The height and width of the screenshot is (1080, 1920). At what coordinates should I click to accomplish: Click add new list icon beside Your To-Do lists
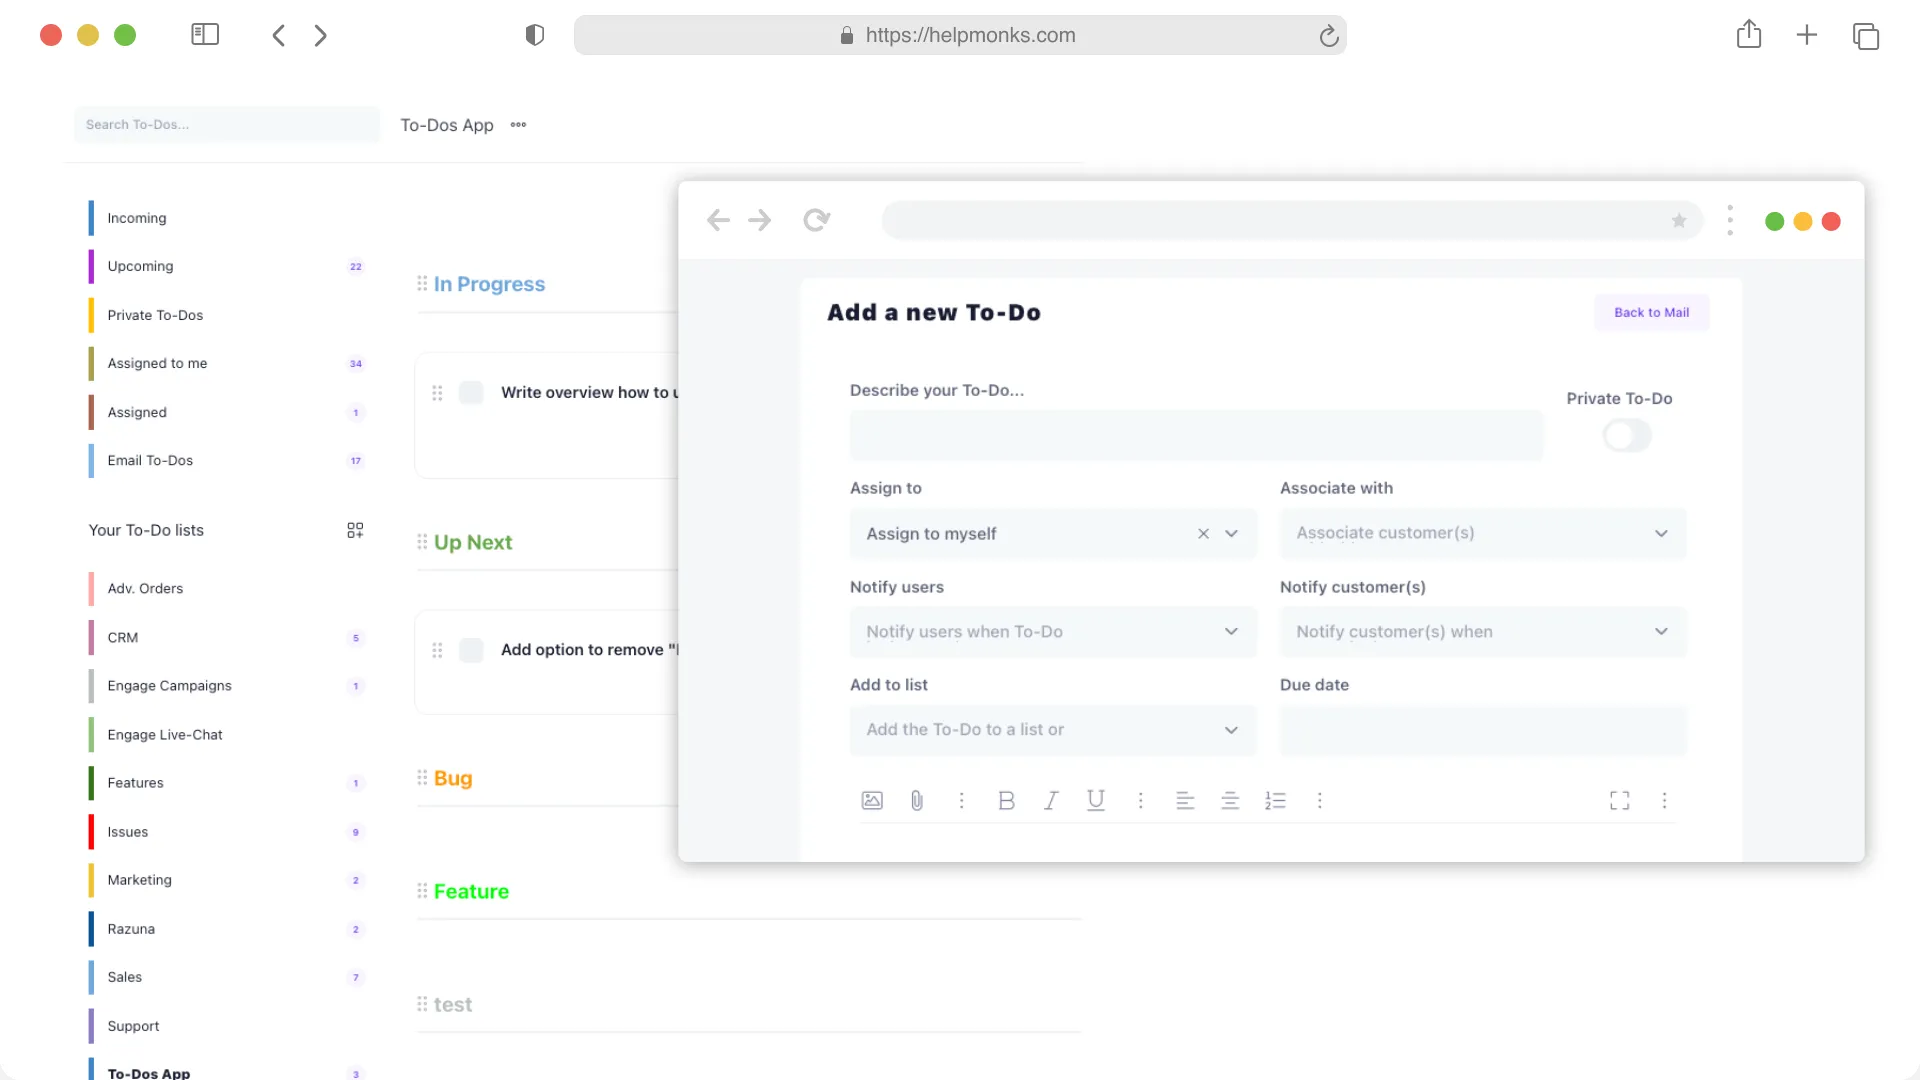tap(355, 530)
